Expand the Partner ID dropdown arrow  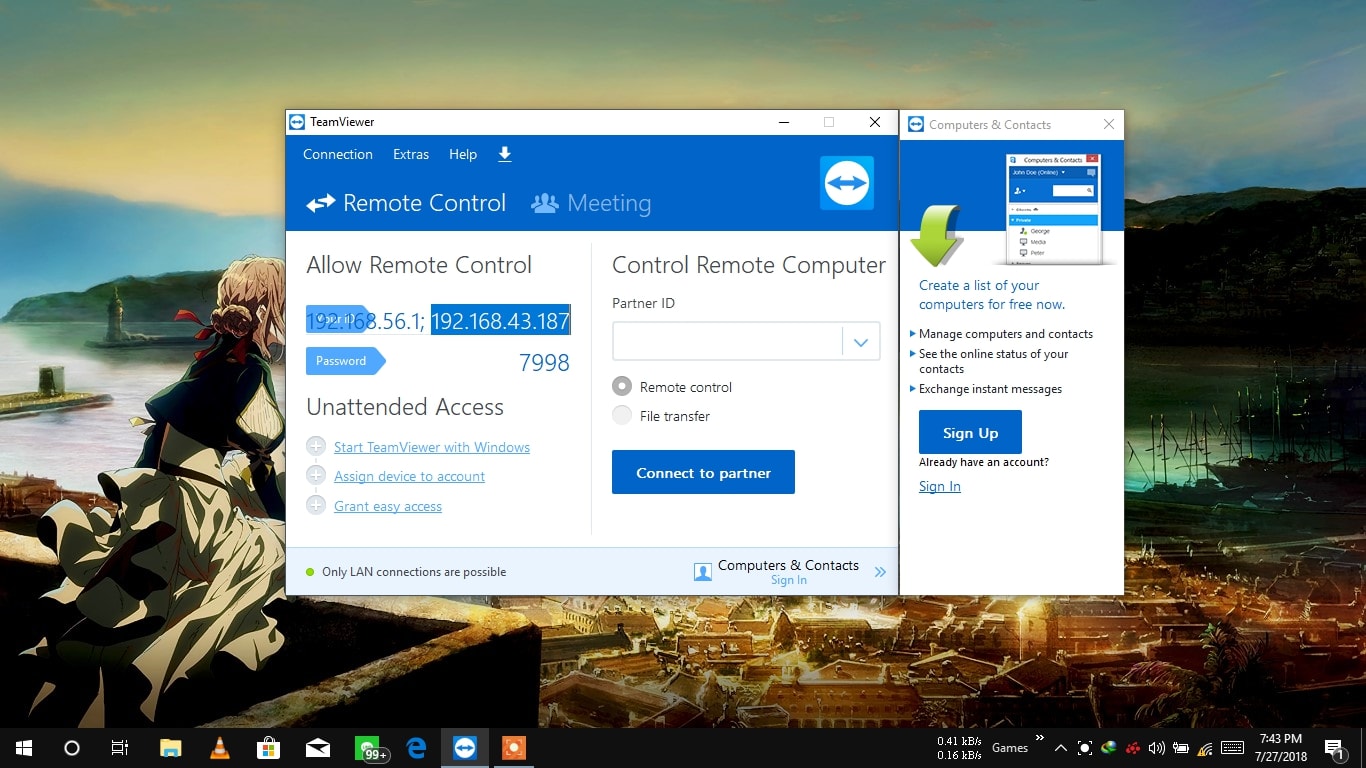click(860, 342)
